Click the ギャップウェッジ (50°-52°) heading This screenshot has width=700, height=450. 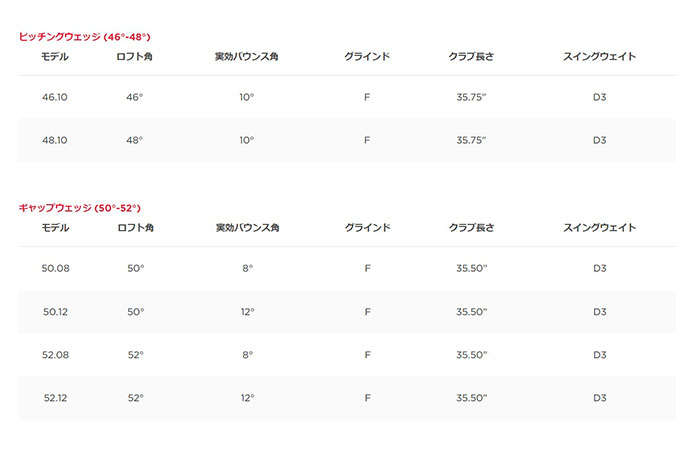tap(79, 208)
